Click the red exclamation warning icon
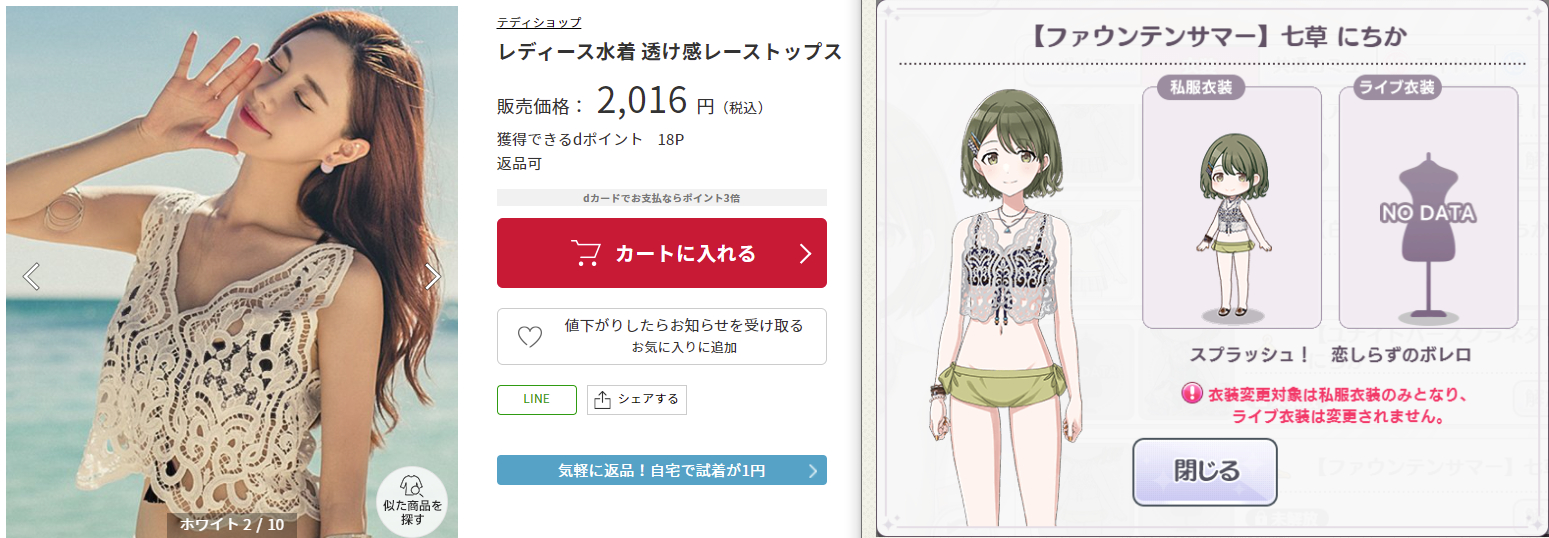Screen dimensions: 1549x538 tap(1191, 393)
